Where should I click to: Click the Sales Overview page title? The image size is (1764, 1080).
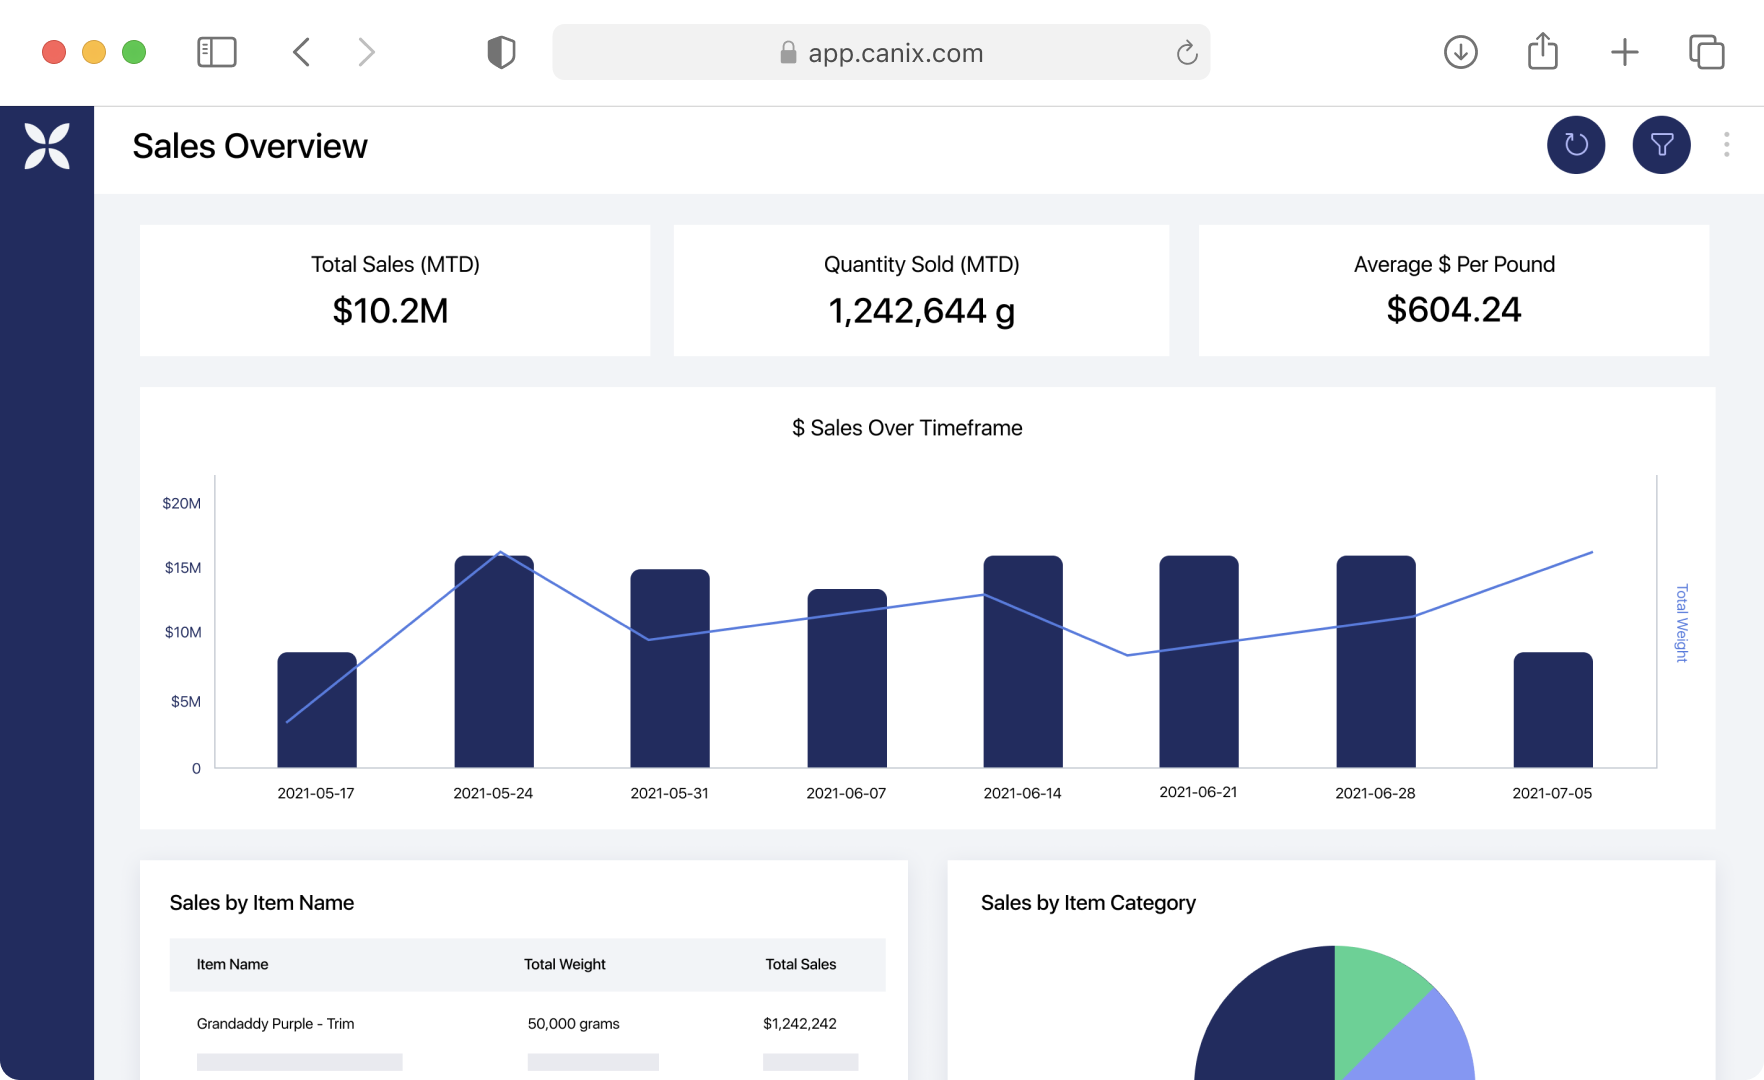point(250,146)
